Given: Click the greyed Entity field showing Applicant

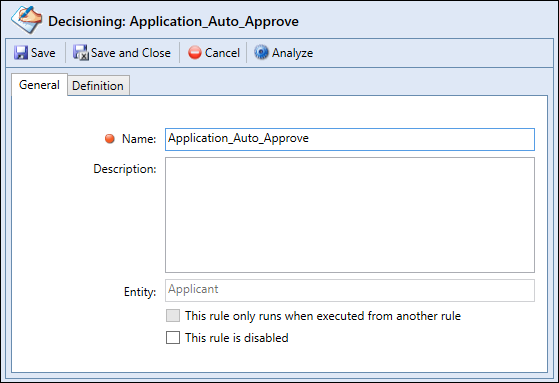Looking at the screenshot, I should (350, 290).
